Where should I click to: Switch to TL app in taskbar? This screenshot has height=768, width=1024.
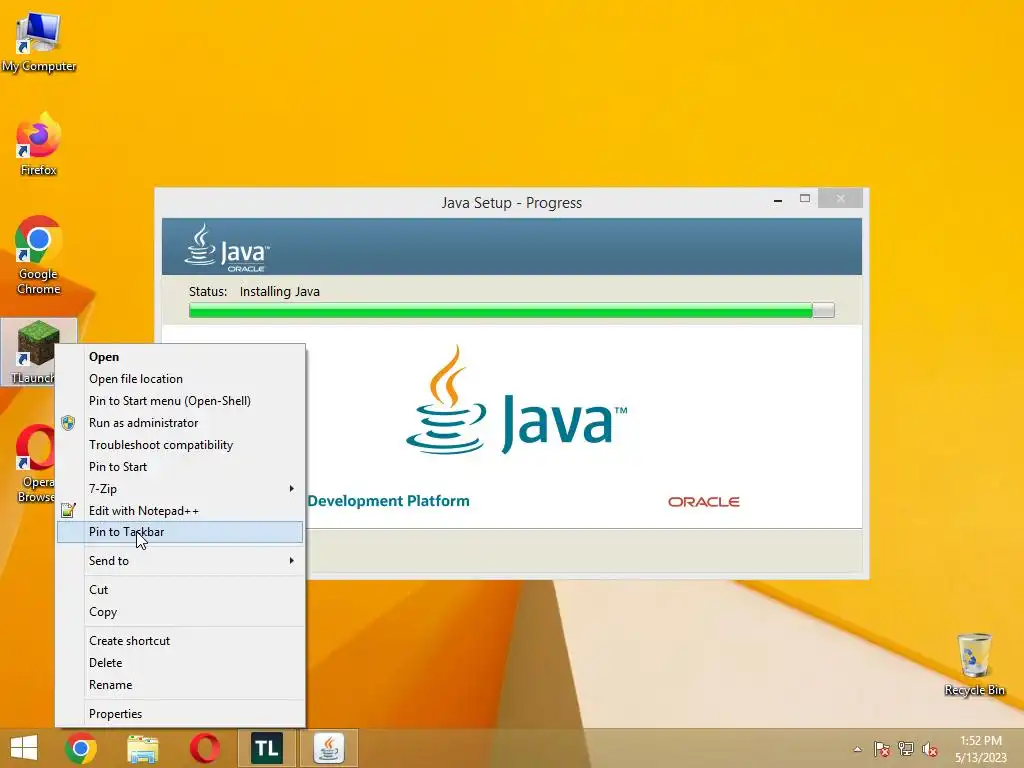266,748
